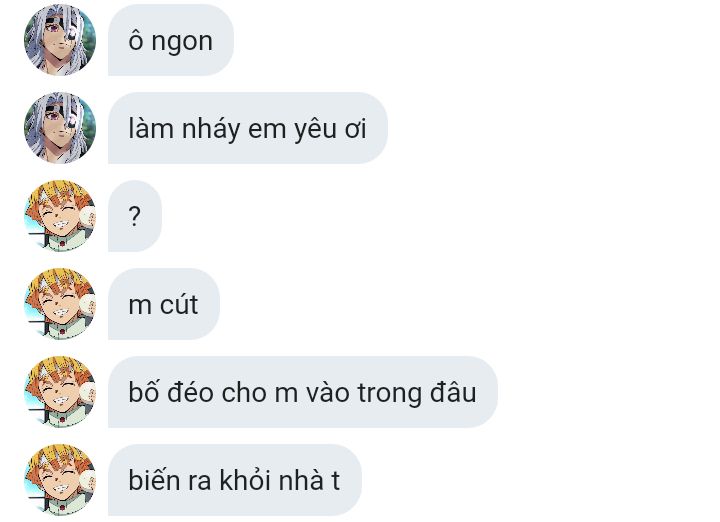
Task: Select the "làm nháy em yêu ơi" message bubble
Action: point(248,128)
